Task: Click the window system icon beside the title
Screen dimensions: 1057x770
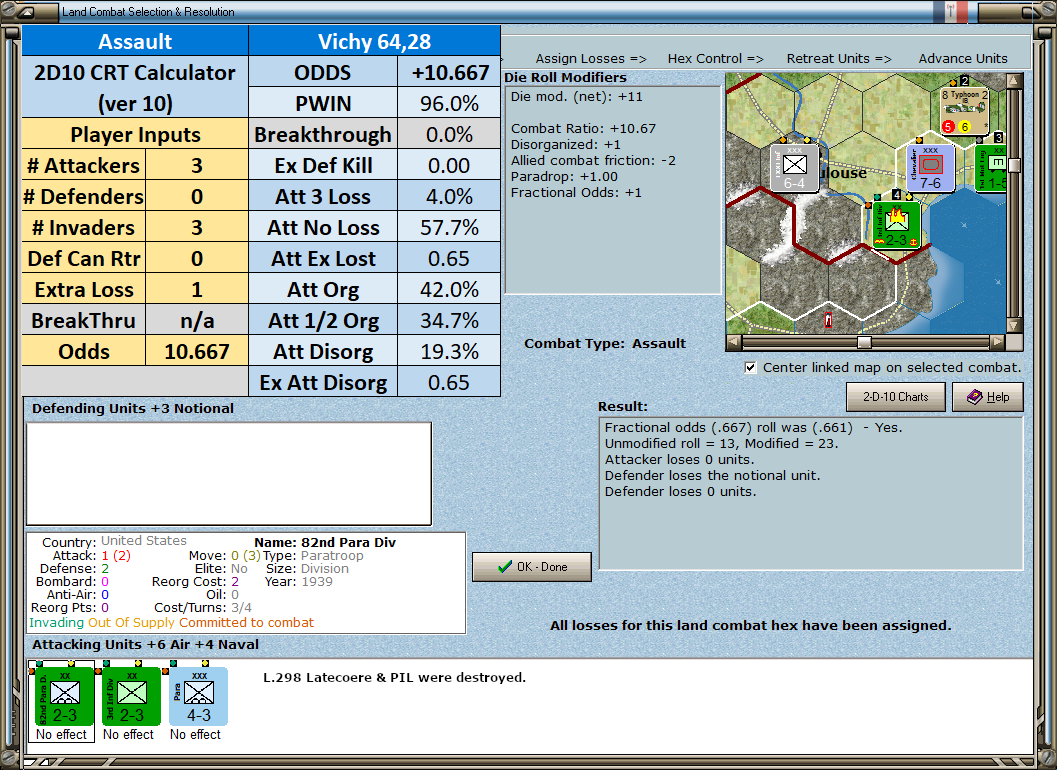Action: coord(27,12)
